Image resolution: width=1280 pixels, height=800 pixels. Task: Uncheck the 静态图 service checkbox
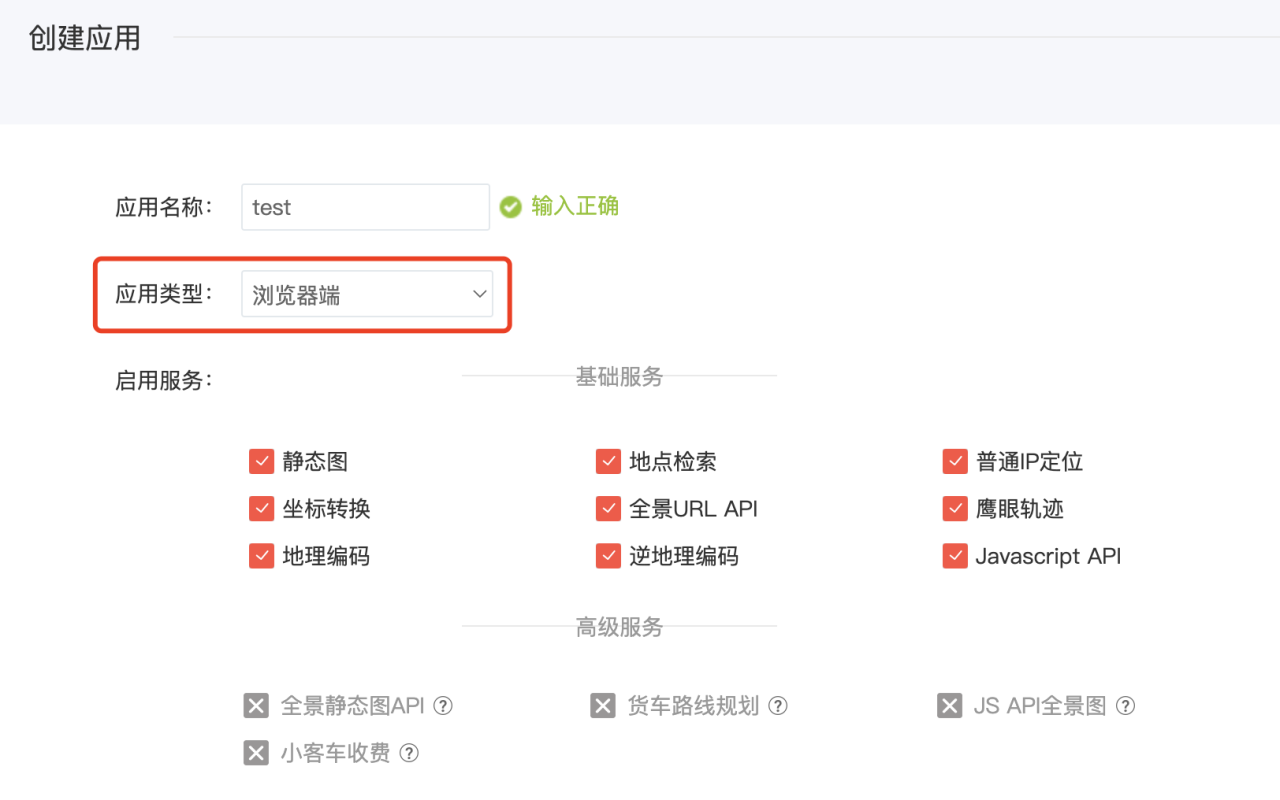tap(261, 461)
